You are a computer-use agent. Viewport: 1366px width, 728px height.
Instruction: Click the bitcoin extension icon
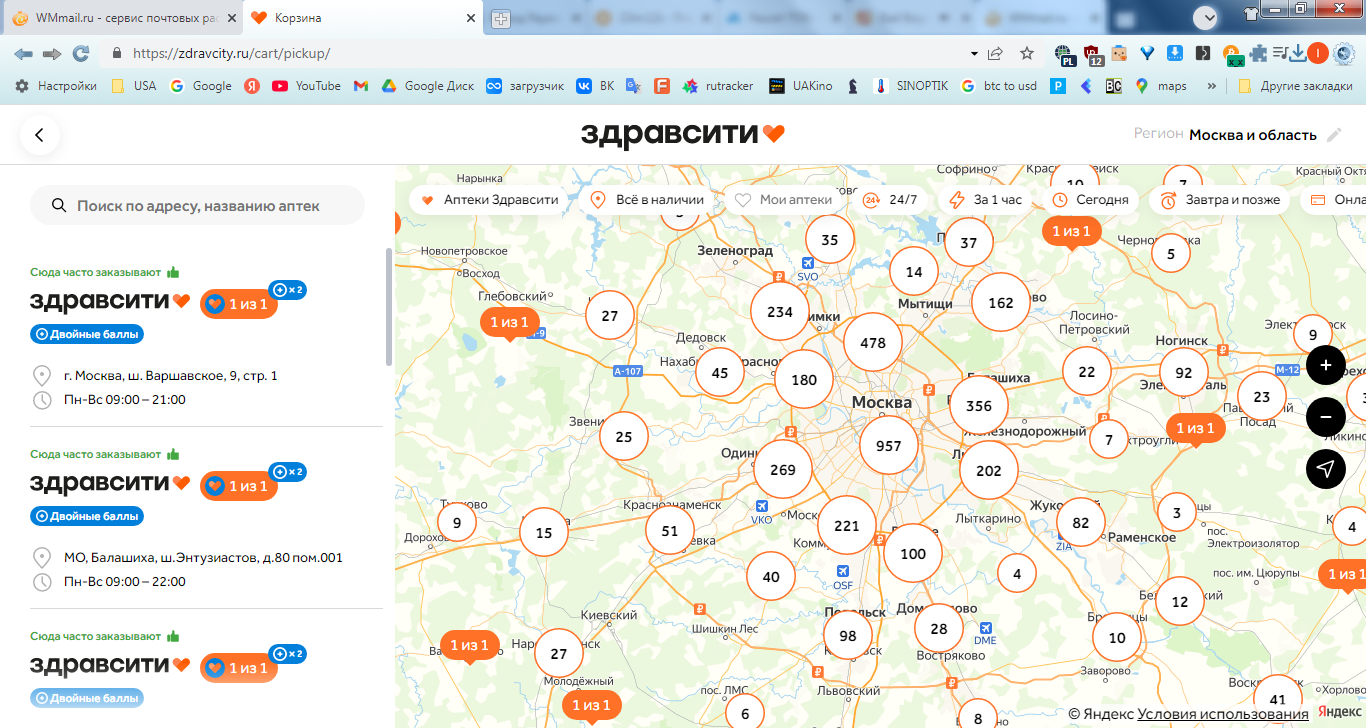1231,54
